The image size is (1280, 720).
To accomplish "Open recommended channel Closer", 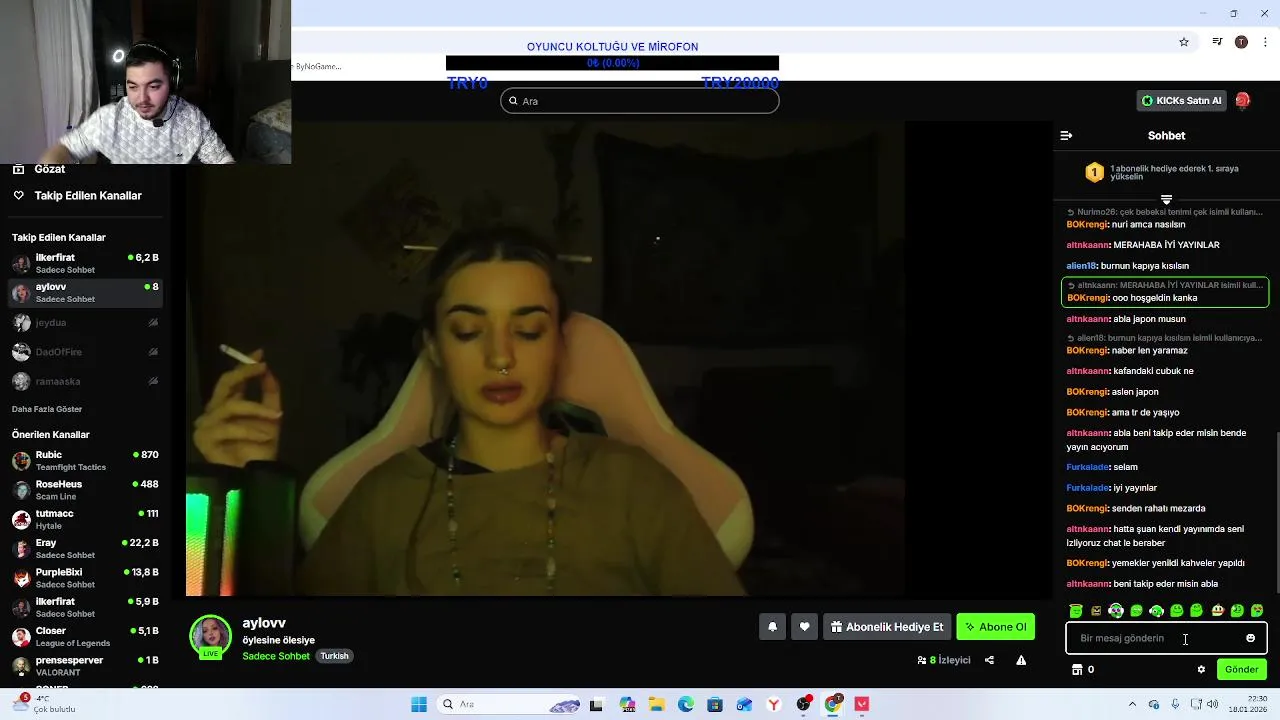I will click(x=85, y=636).
